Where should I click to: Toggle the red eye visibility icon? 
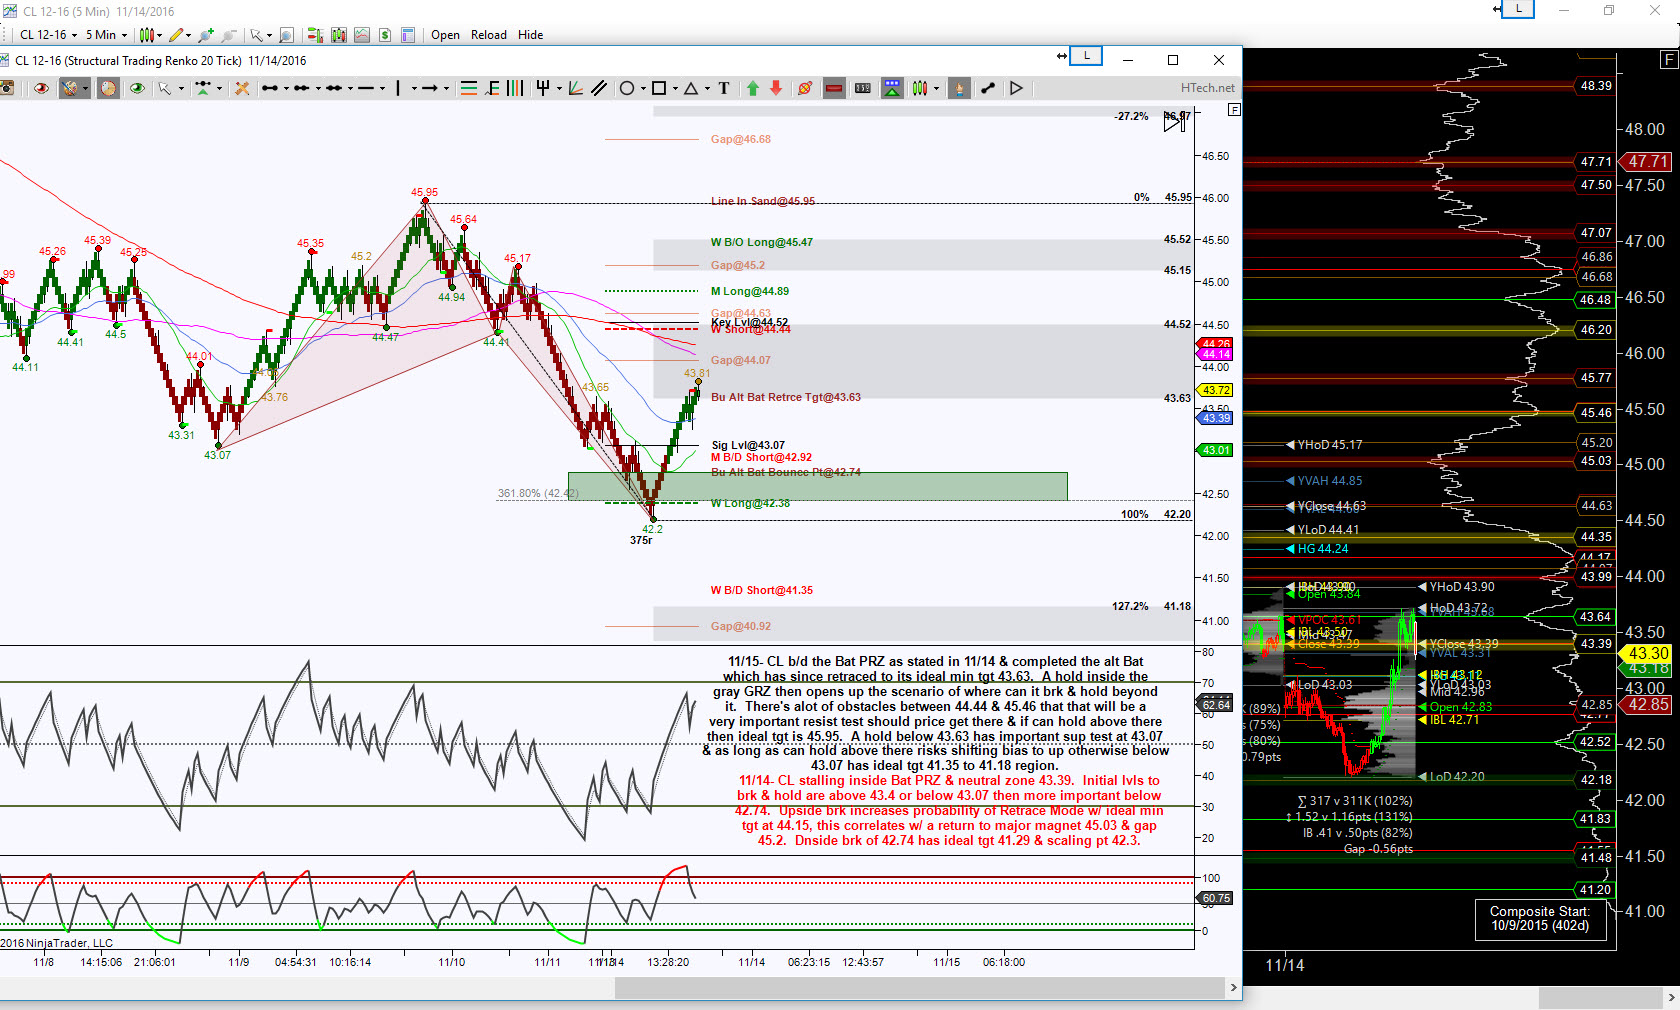41,88
